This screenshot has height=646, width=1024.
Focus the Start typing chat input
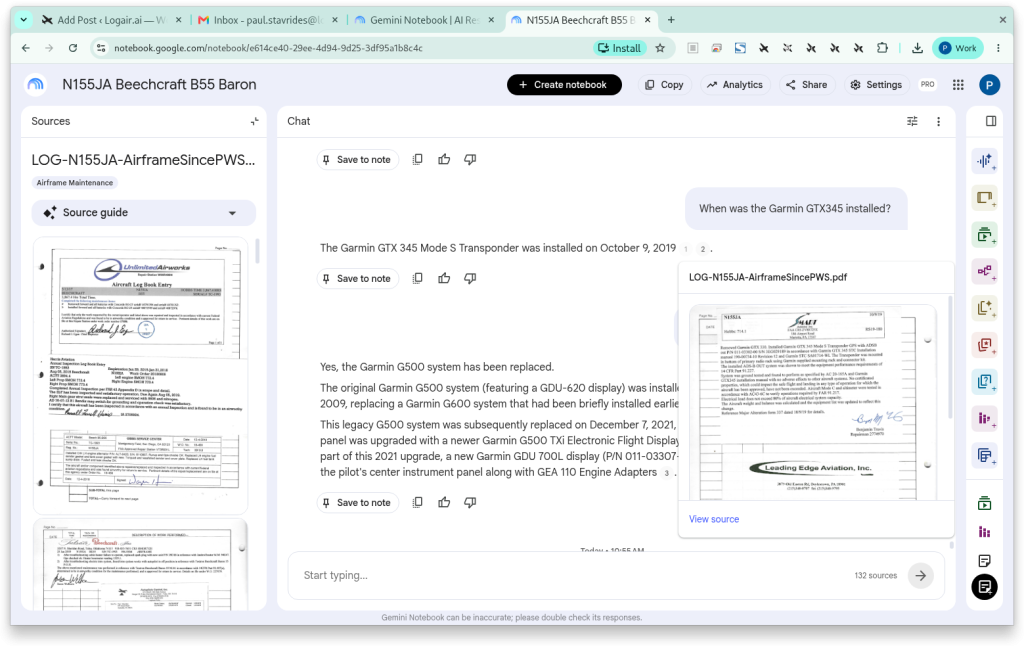click(575, 575)
